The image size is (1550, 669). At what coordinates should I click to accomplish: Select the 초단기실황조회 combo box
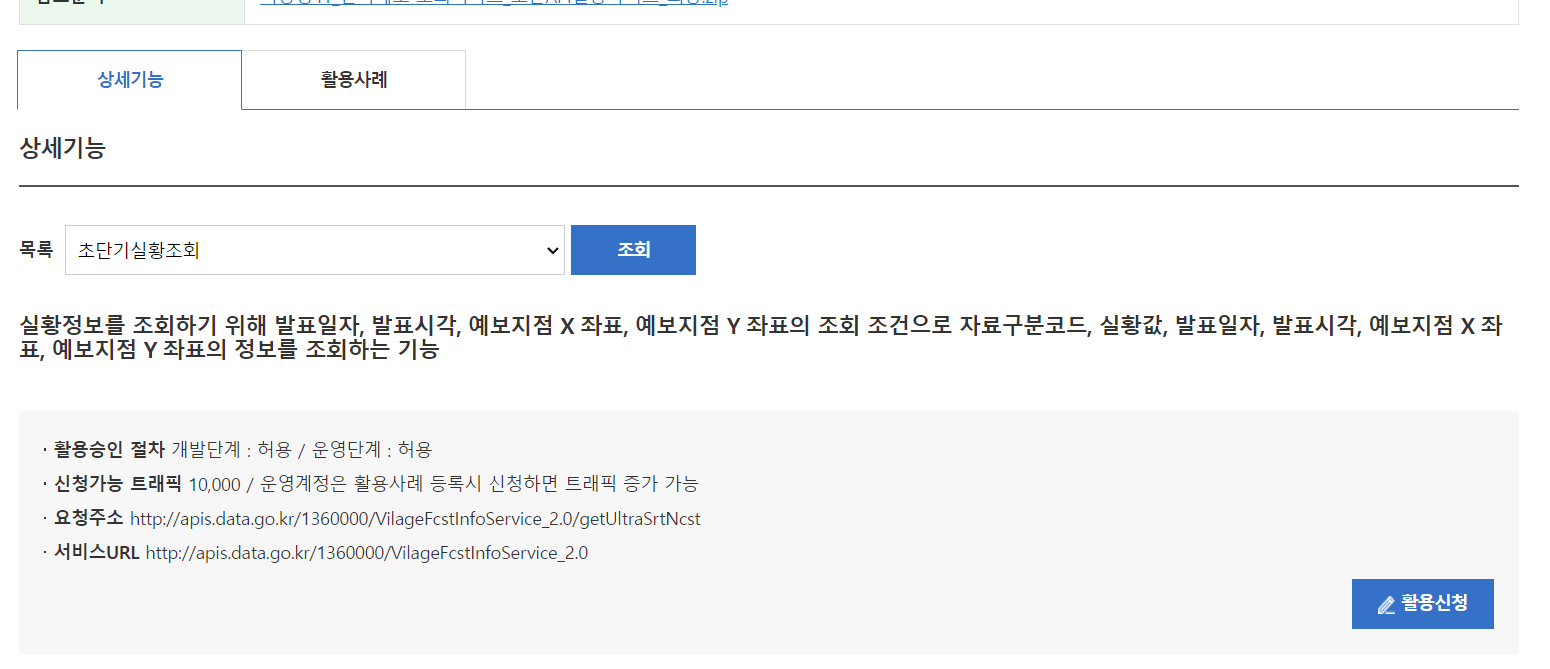tap(300, 250)
